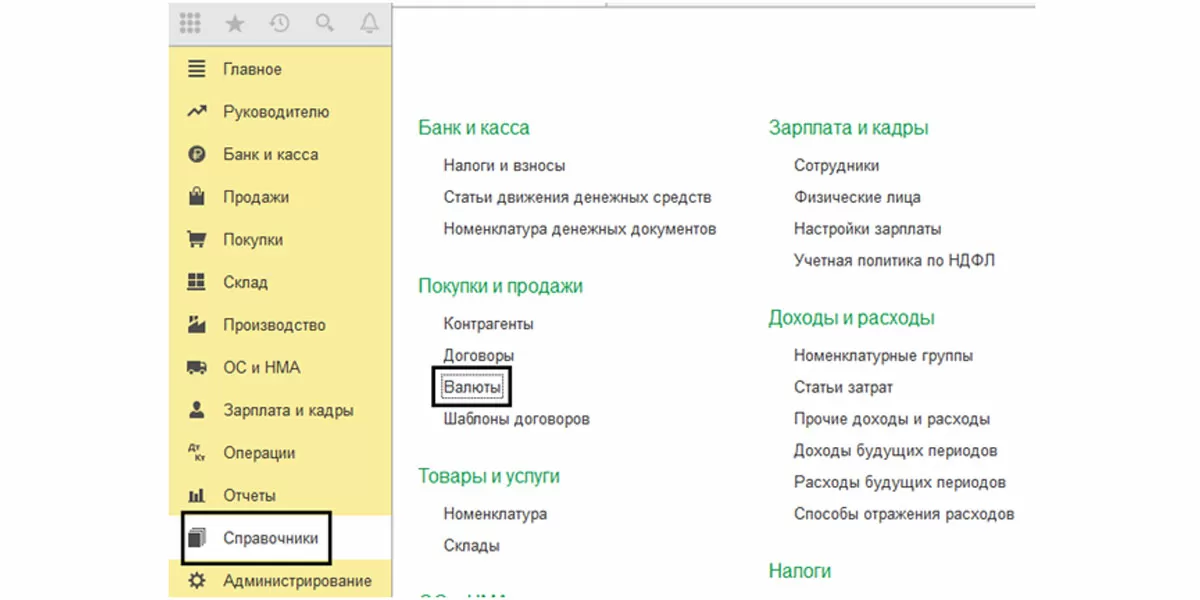Screen dimensions: 1200x600
Task: Open history clock icon
Action: coord(280,22)
